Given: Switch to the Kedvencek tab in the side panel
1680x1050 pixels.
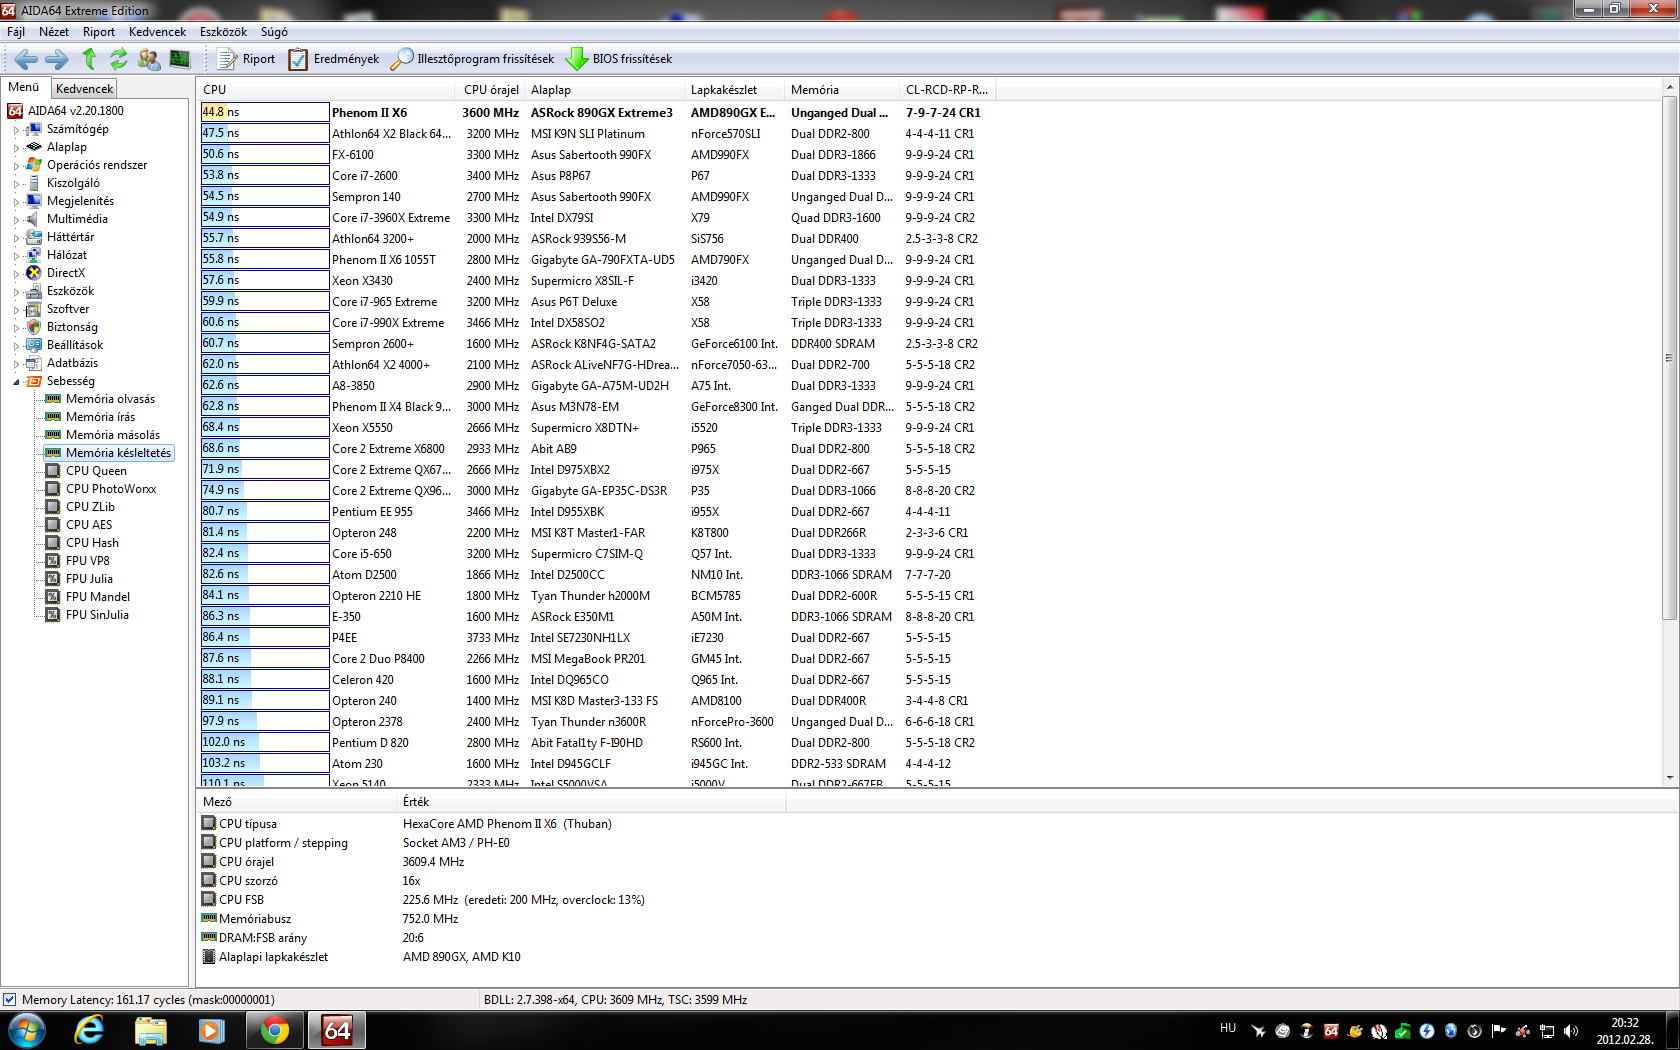Looking at the screenshot, I should click(x=84, y=89).
